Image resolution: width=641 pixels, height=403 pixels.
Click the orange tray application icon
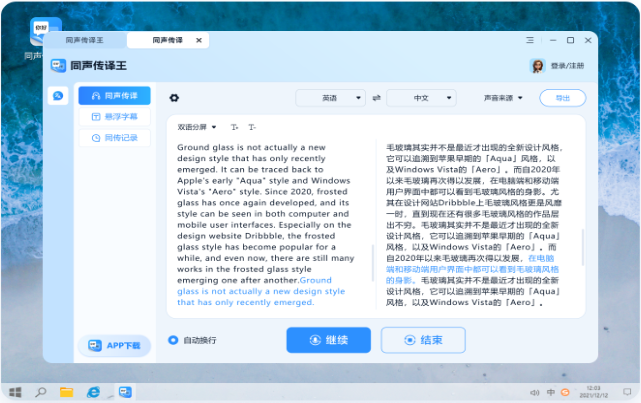click(565, 392)
